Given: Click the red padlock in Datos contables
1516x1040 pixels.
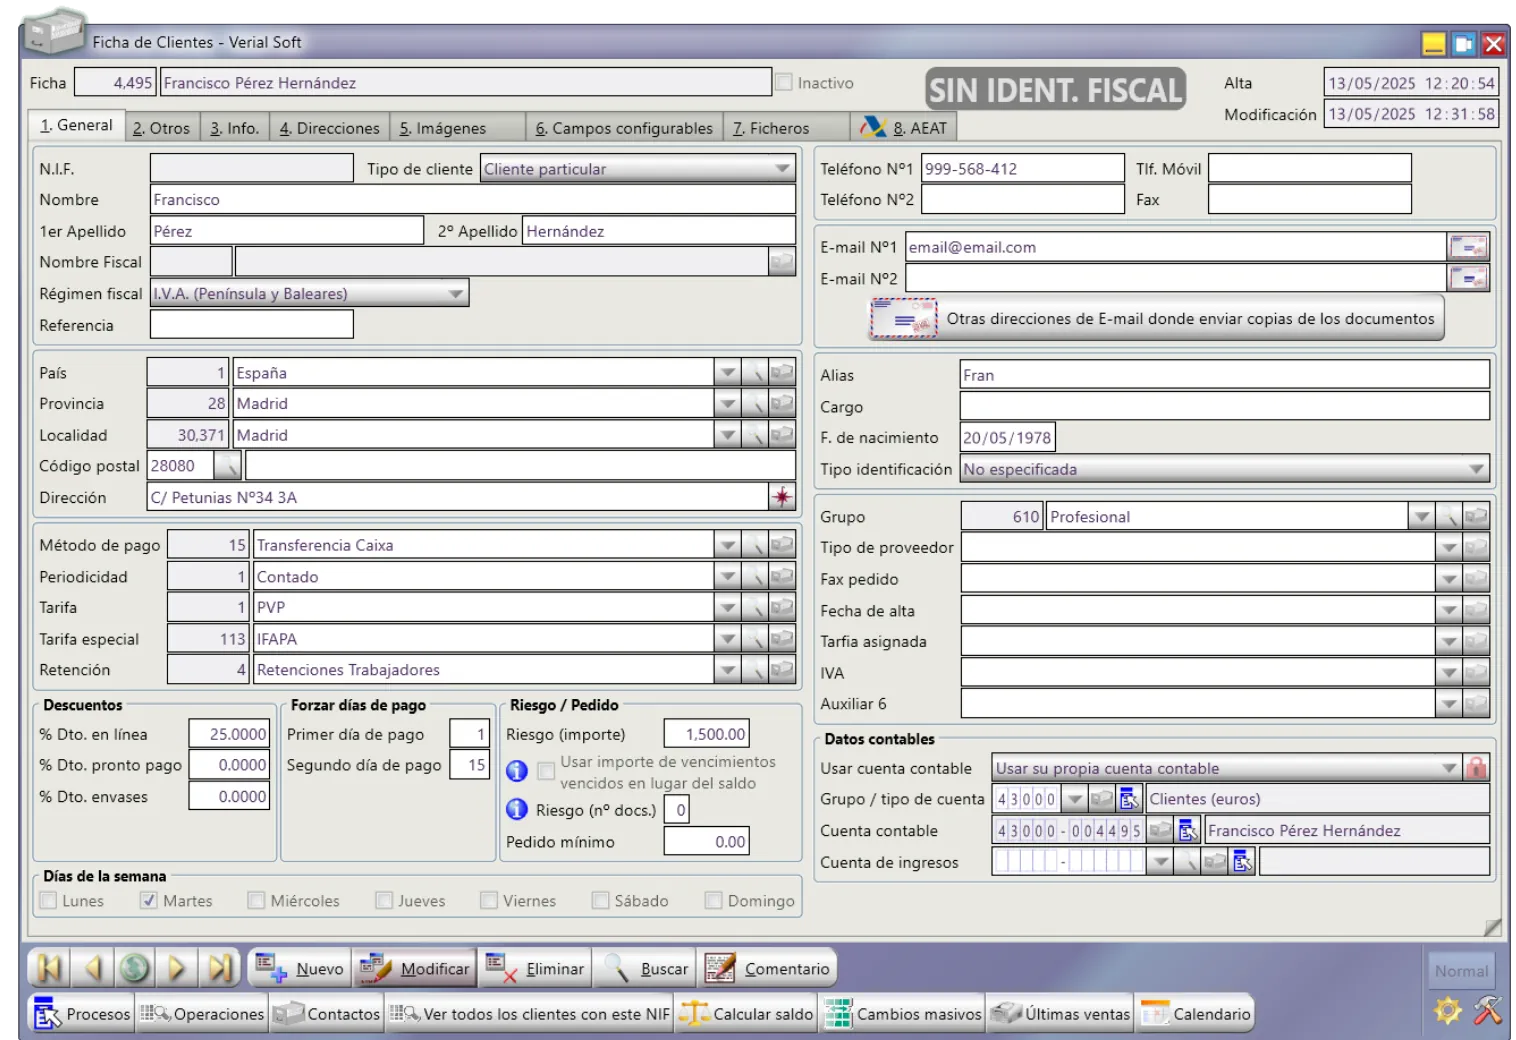Looking at the screenshot, I should (x=1476, y=768).
